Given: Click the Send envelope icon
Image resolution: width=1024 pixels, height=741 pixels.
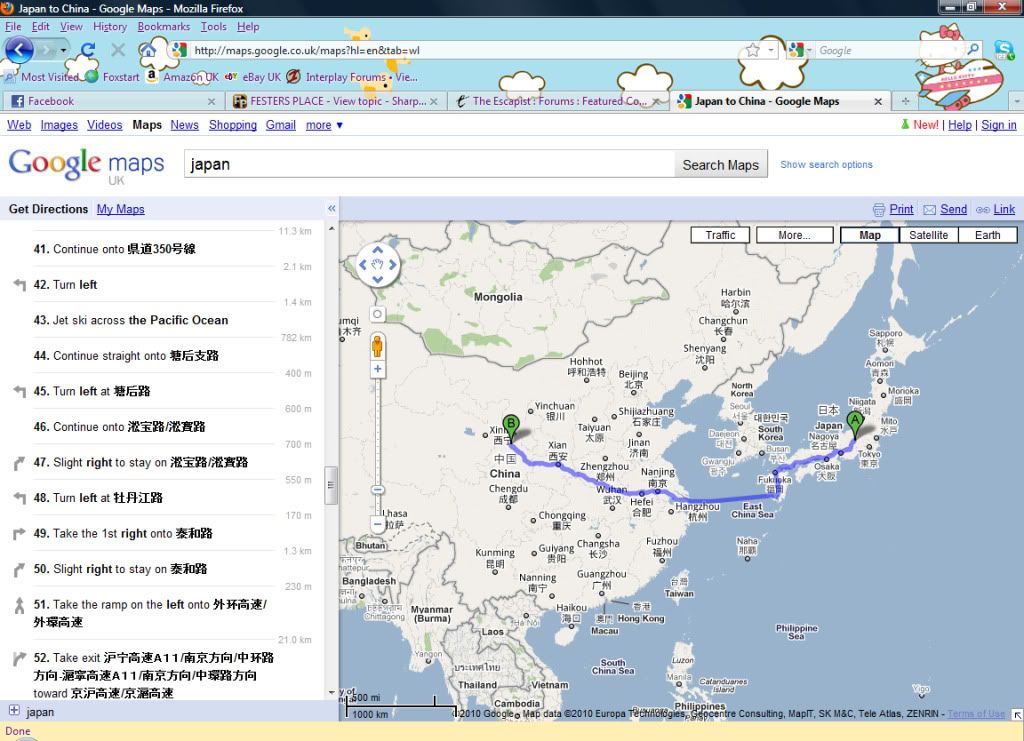Looking at the screenshot, I should [x=929, y=210].
